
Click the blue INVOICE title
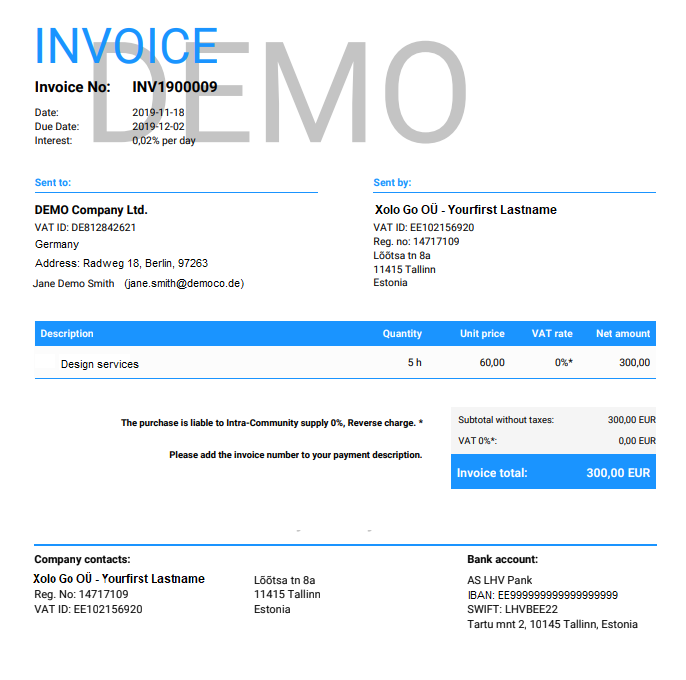126,46
